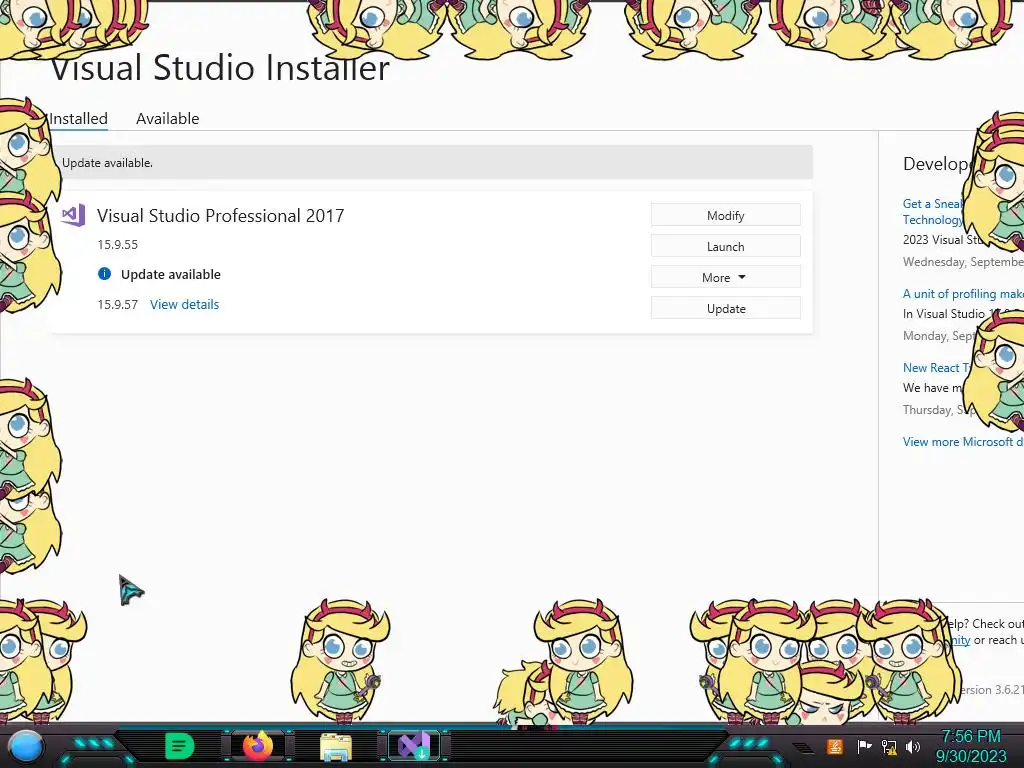The height and width of the screenshot is (768, 1024).
Task: Select version number 15.9.55 text
Action: click(118, 244)
